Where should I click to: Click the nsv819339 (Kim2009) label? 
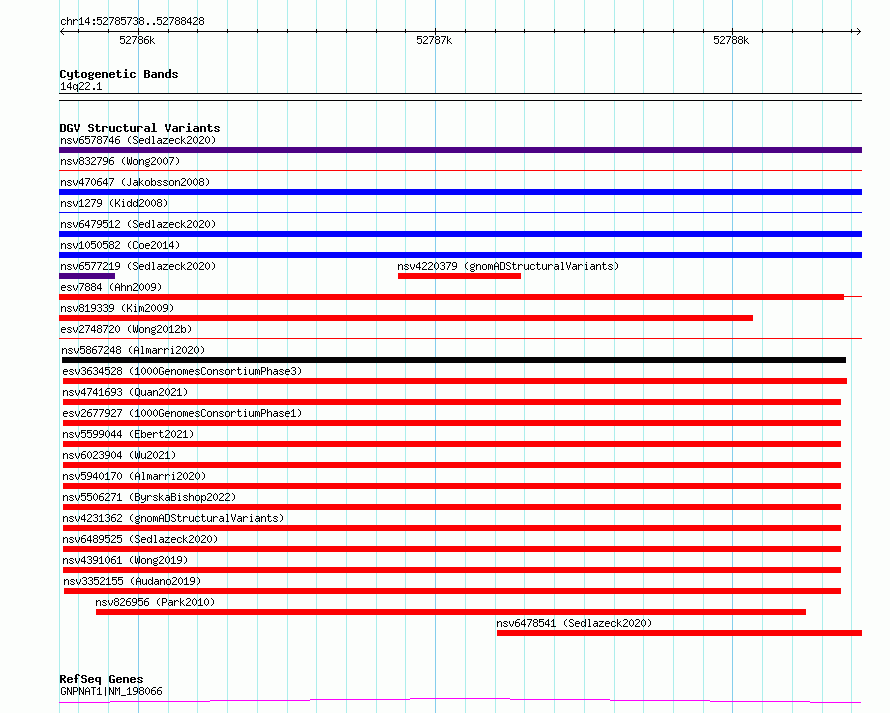click(x=117, y=308)
